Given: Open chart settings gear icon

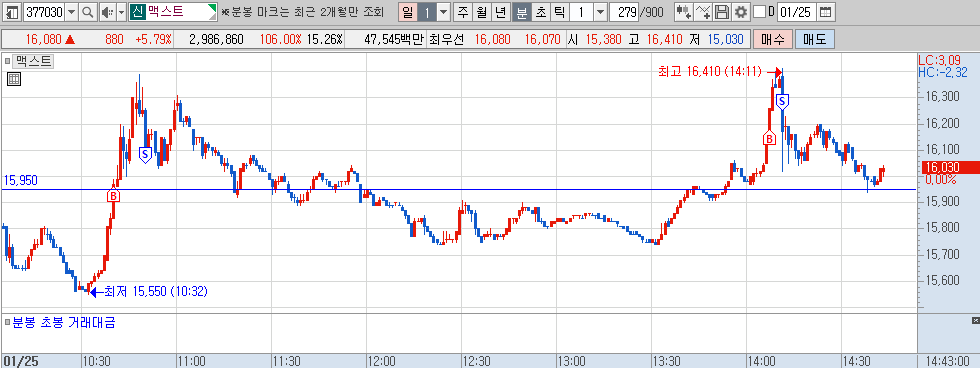Looking at the screenshot, I should pos(741,11).
